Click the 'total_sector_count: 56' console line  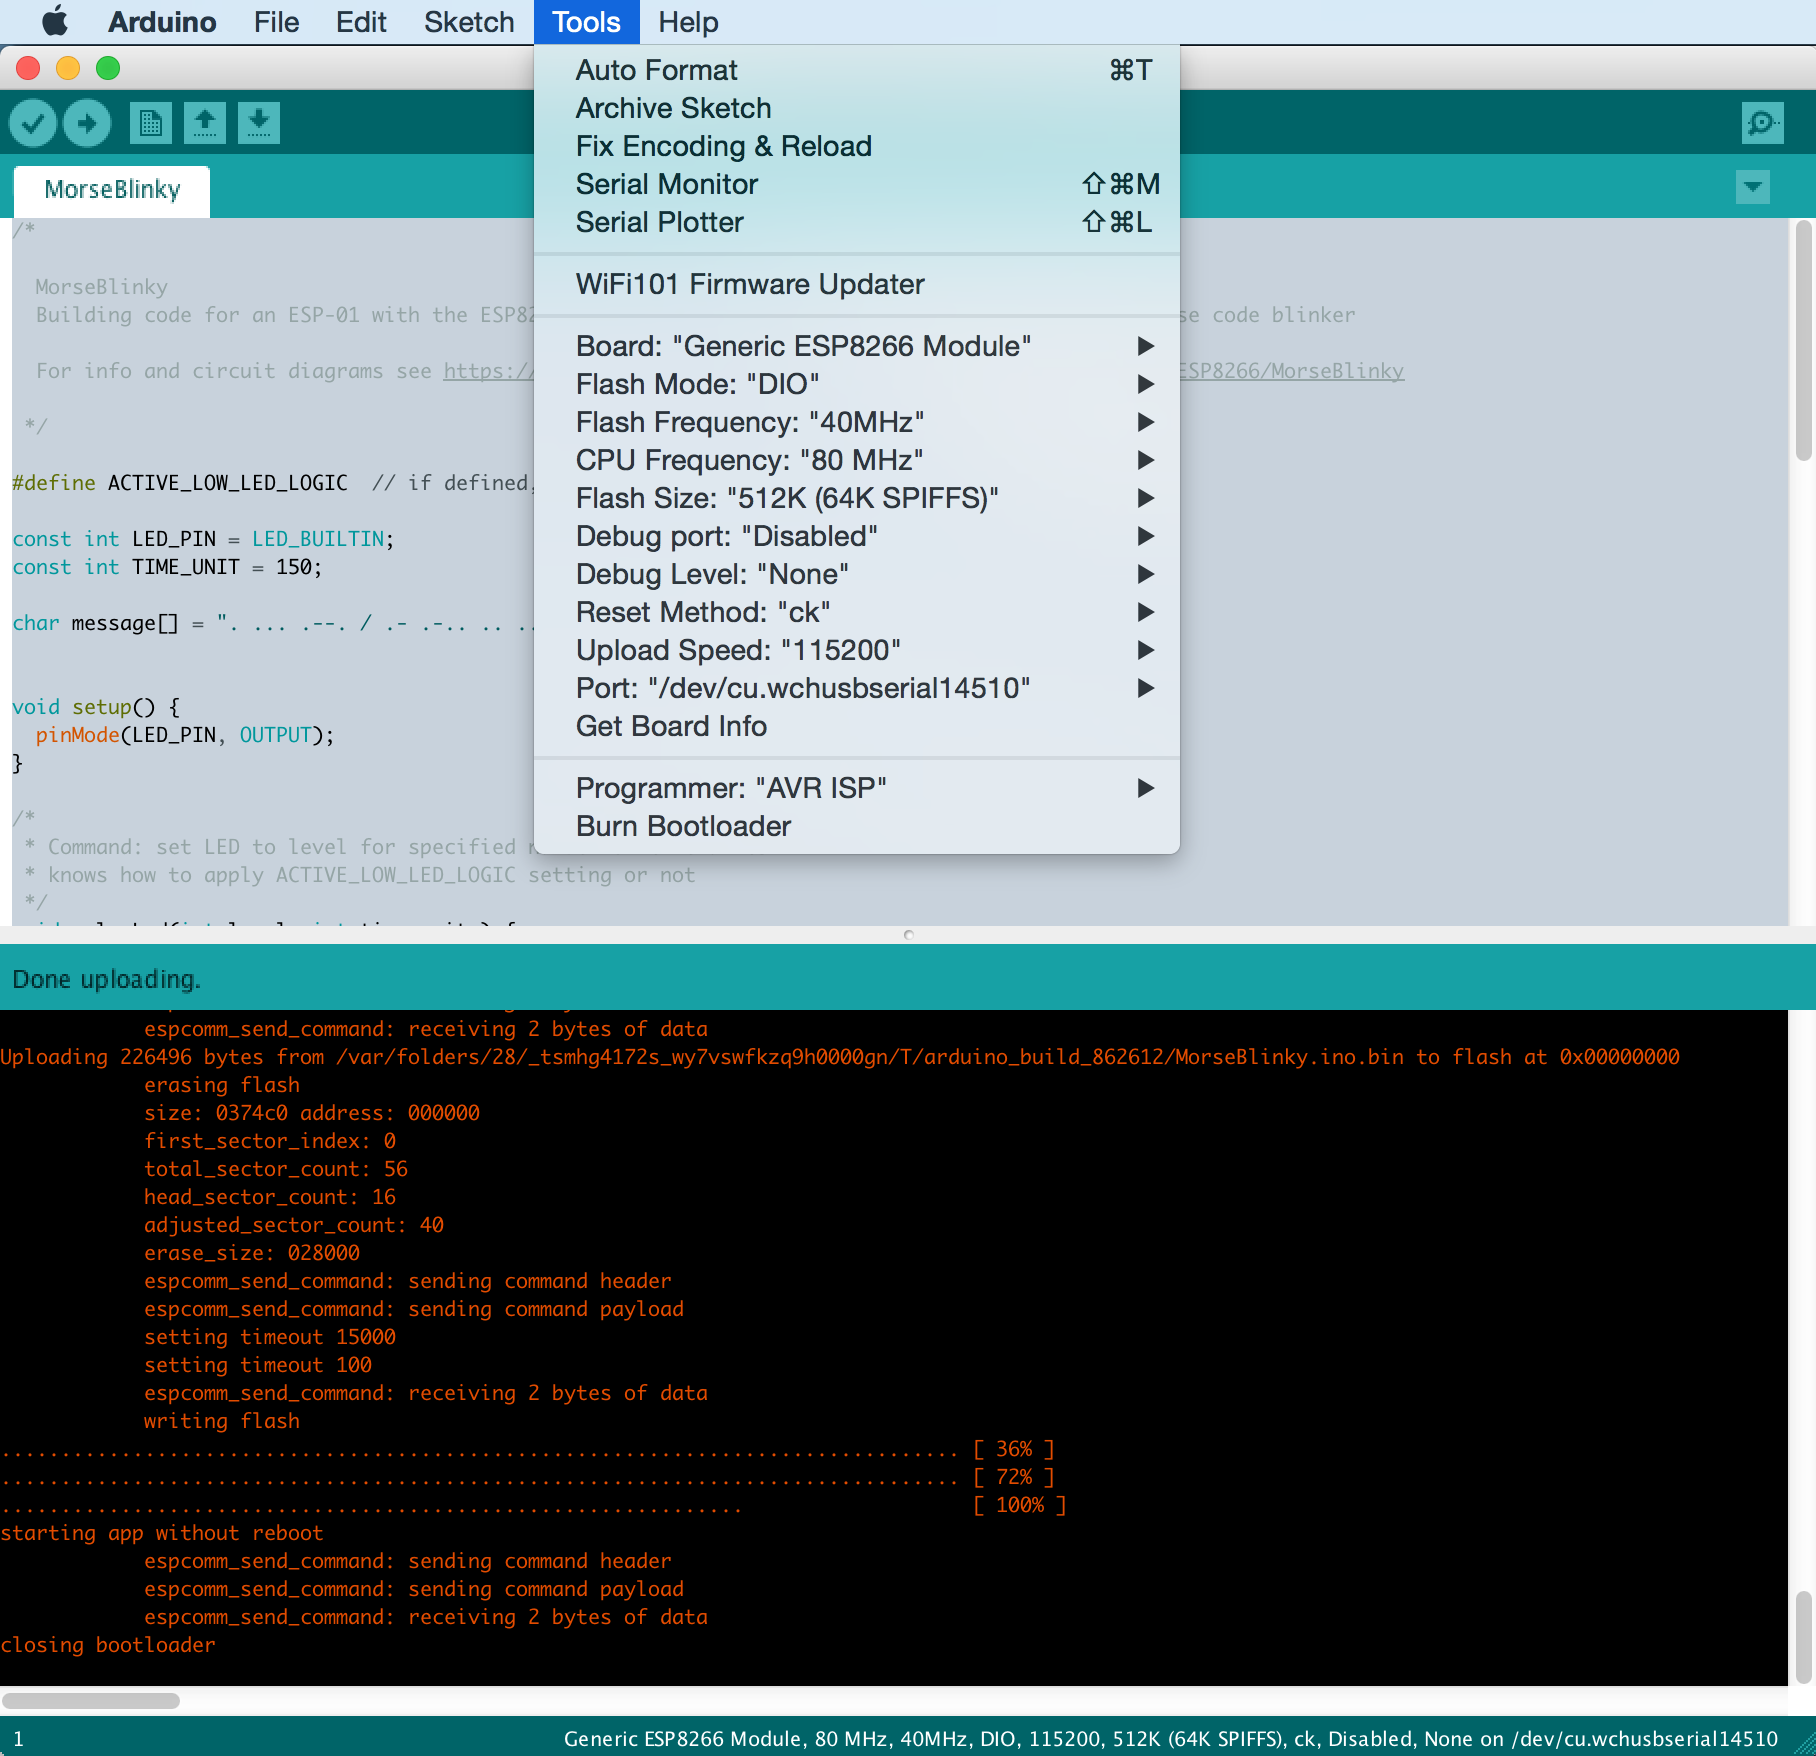276,1169
